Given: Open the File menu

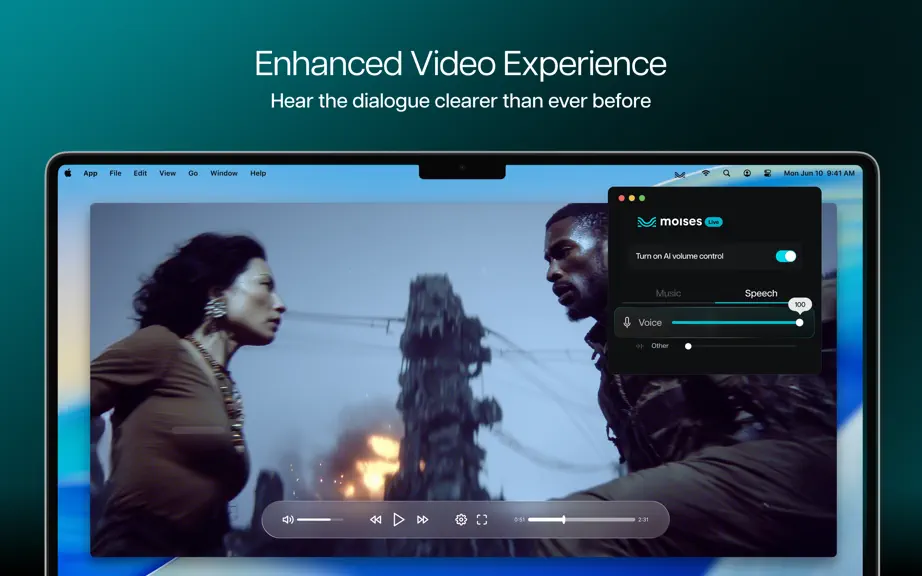Looking at the screenshot, I should [115, 173].
